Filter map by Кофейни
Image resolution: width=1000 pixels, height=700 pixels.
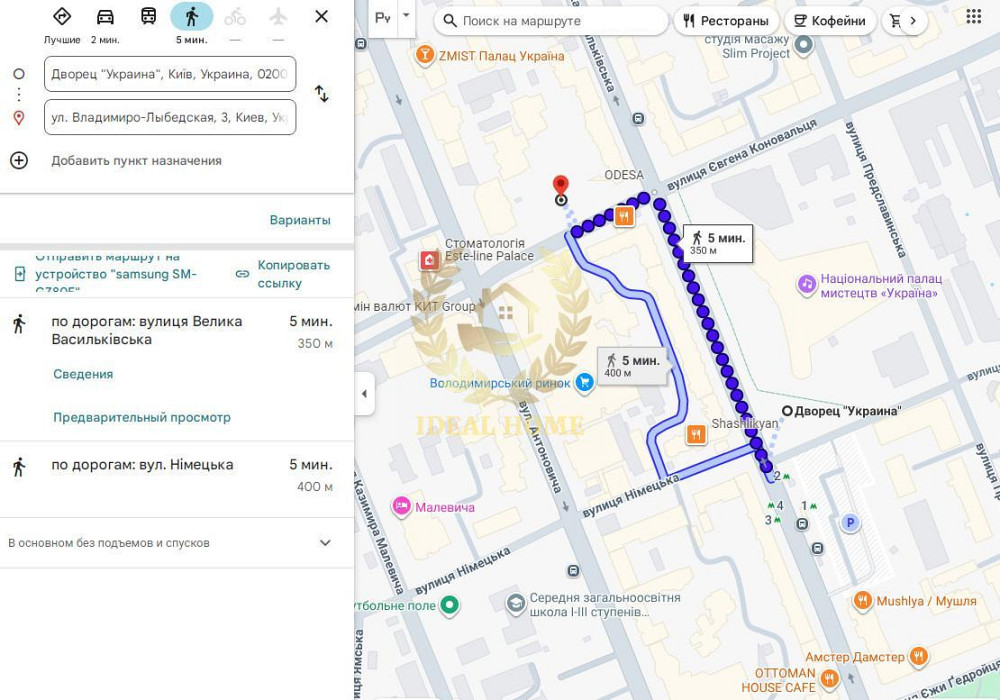click(830, 21)
